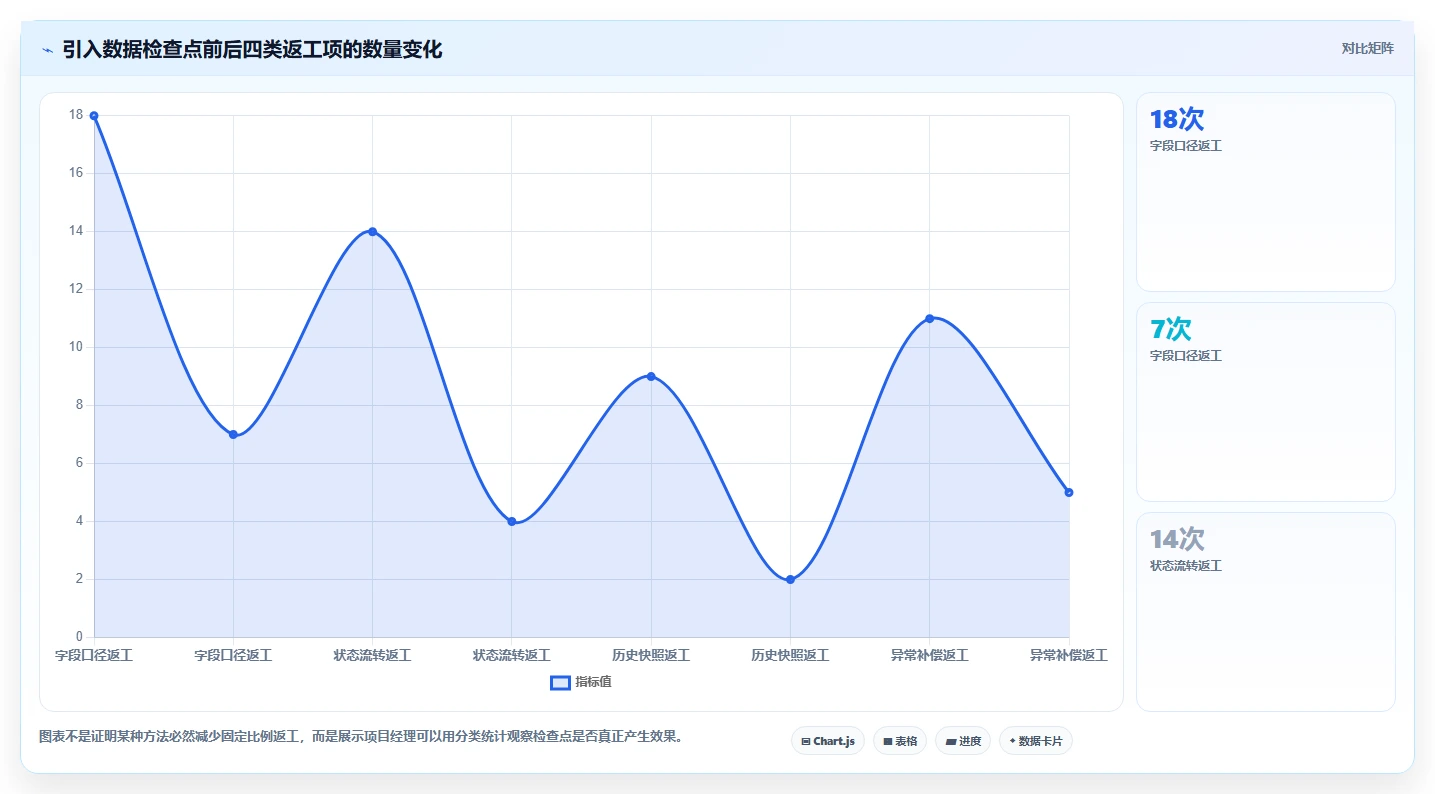Click 字段口径返工 caption in the 18次 card

click(1186, 146)
